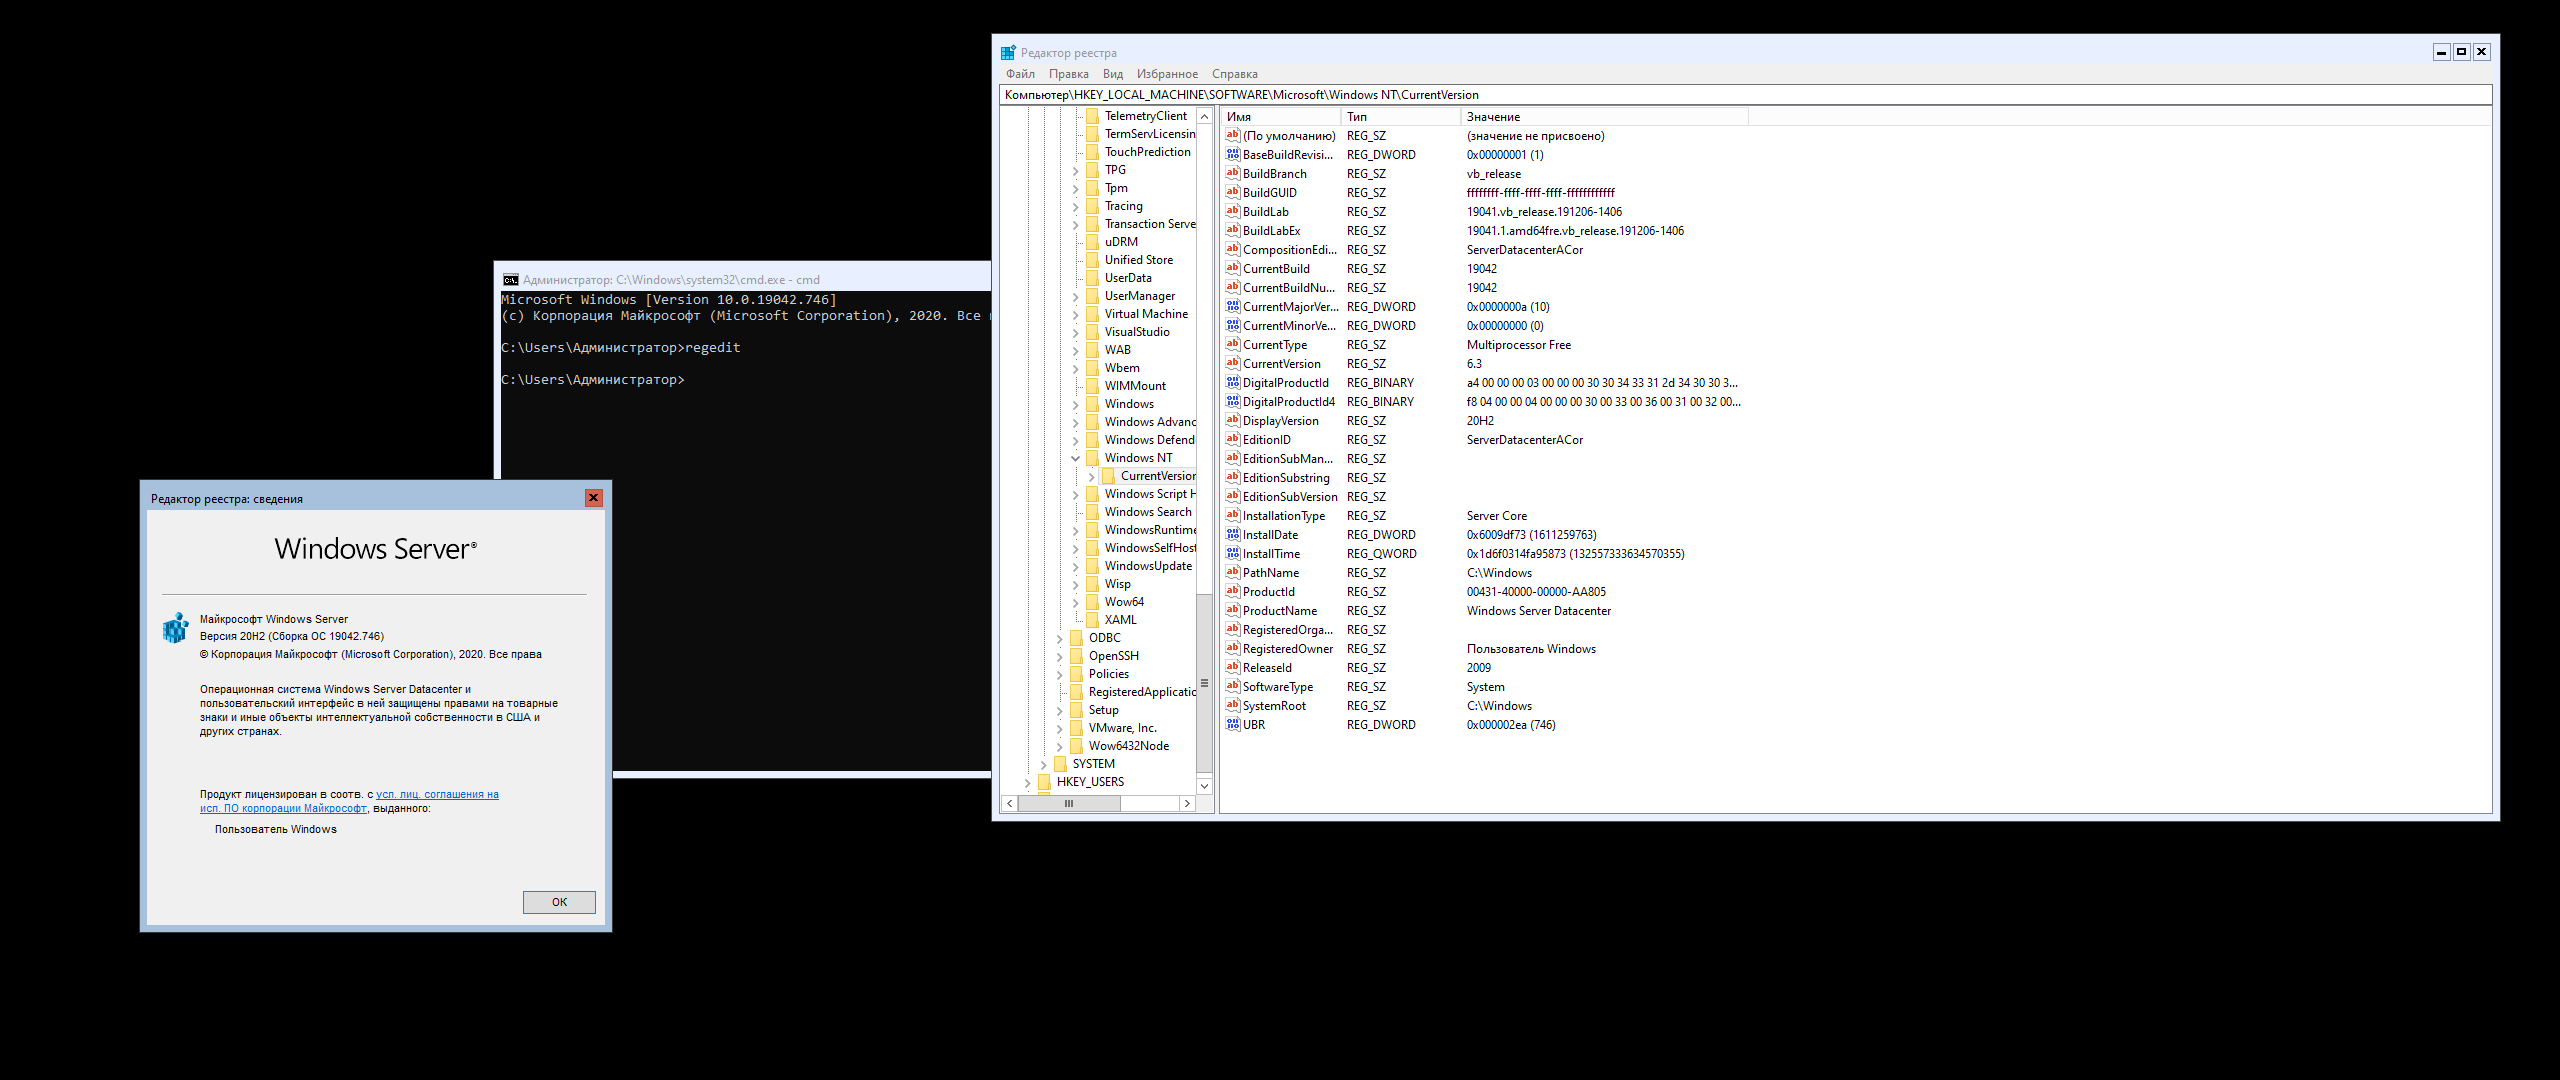Expand the TPG registry key
Screen dimensions: 2560x1080
(x=1076, y=170)
